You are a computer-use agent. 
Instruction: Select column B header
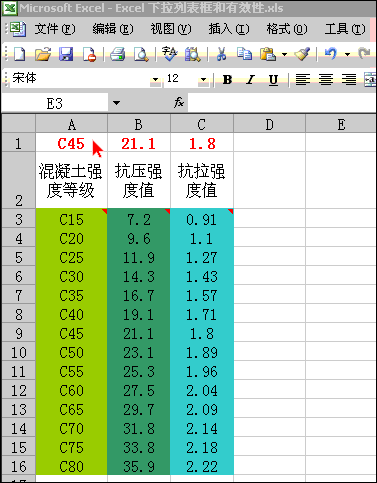[x=139, y=124]
